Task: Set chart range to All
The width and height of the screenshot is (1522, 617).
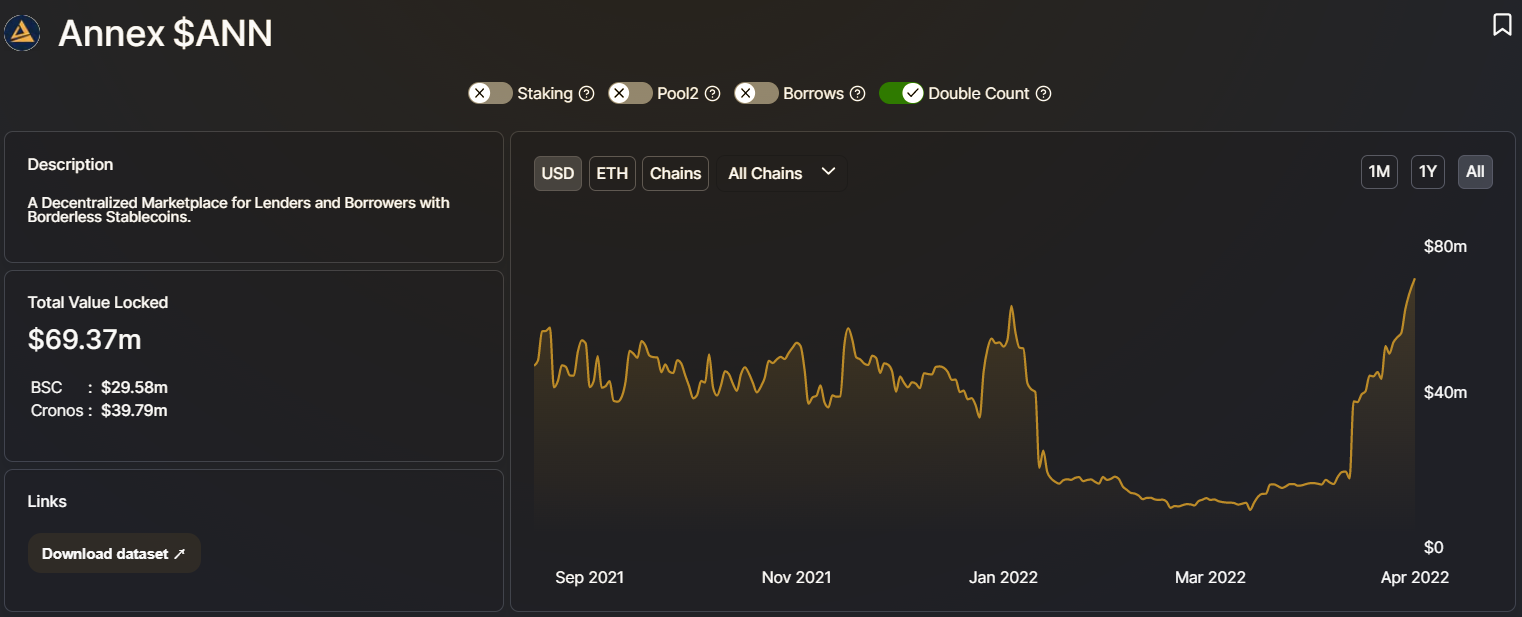Action: pyautogui.click(x=1475, y=172)
